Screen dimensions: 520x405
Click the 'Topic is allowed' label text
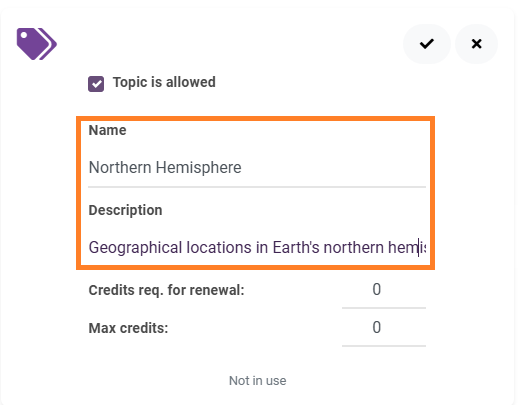pos(164,82)
